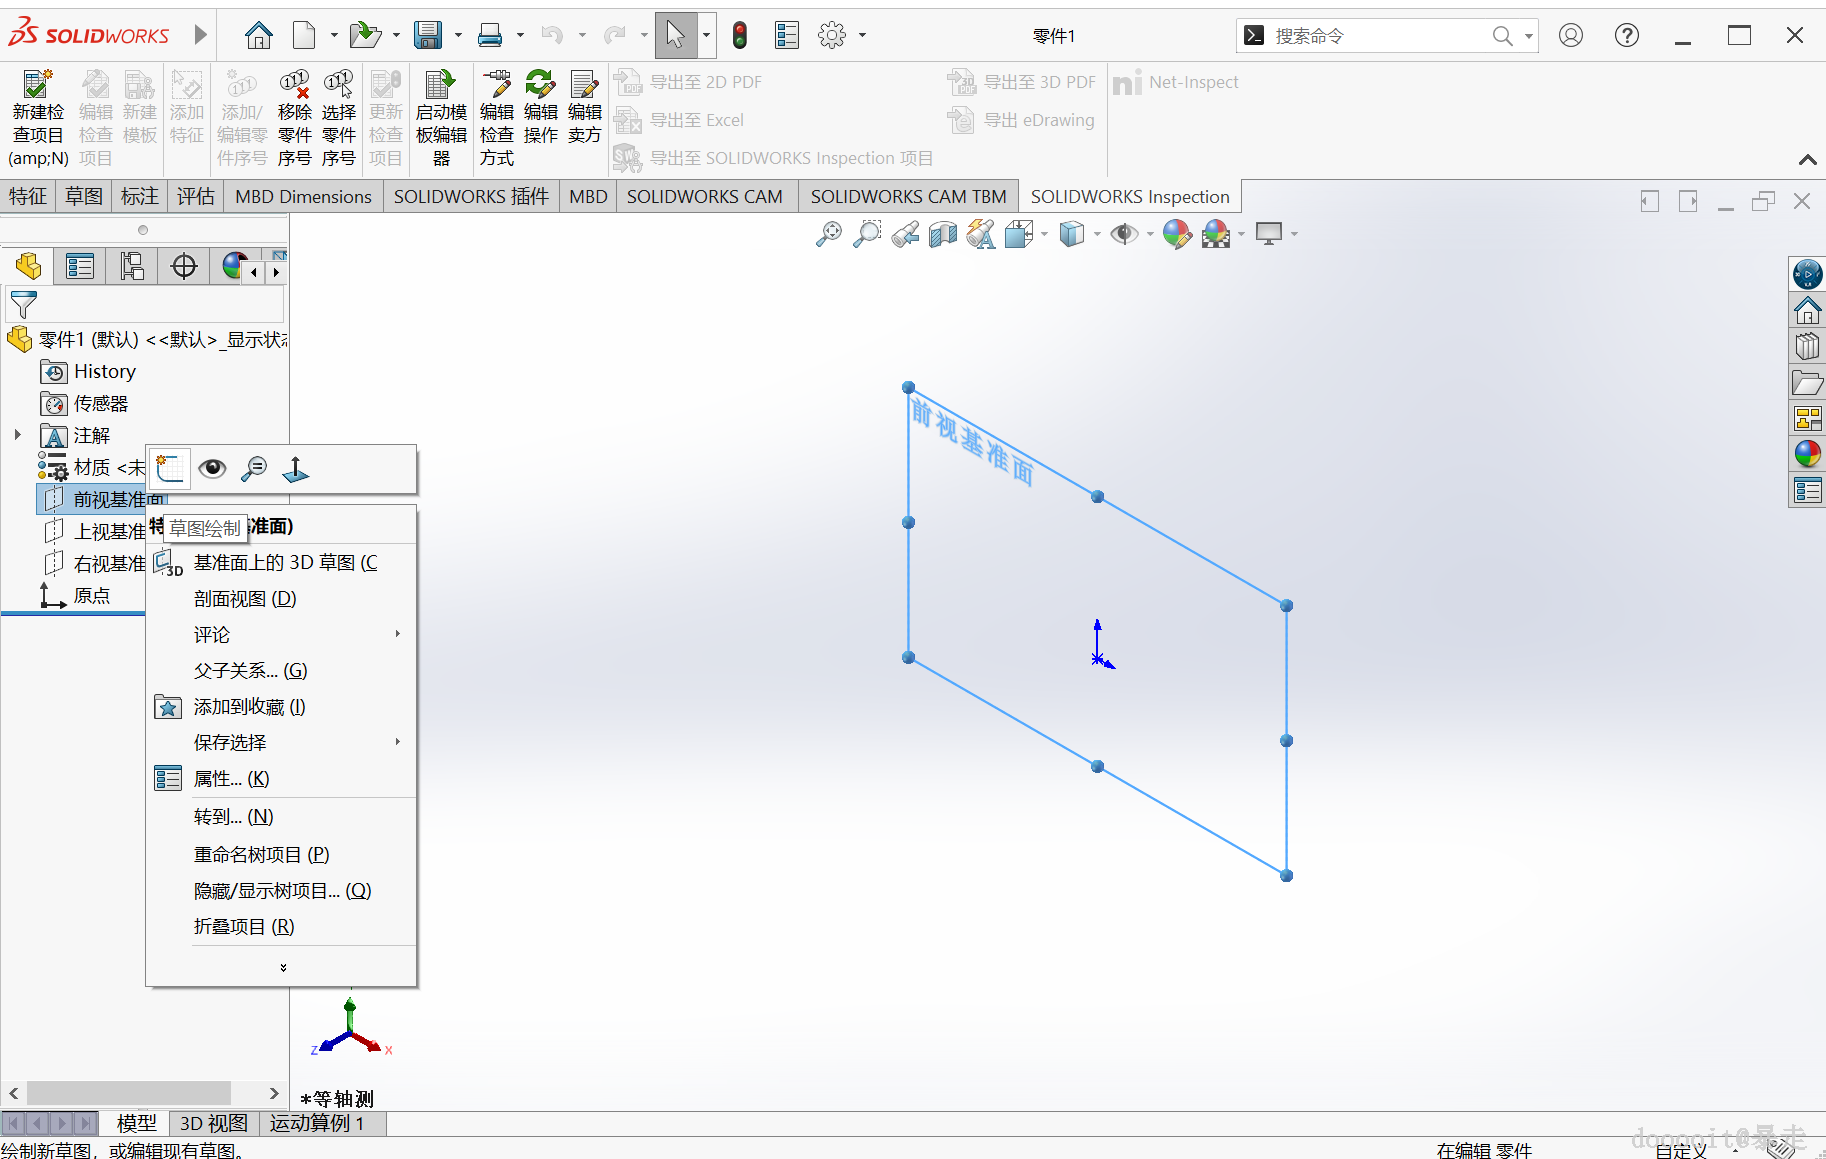This screenshot has height=1159, width=1826.
Task: Open the Options gear icon
Action: pyautogui.click(x=832, y=36)
